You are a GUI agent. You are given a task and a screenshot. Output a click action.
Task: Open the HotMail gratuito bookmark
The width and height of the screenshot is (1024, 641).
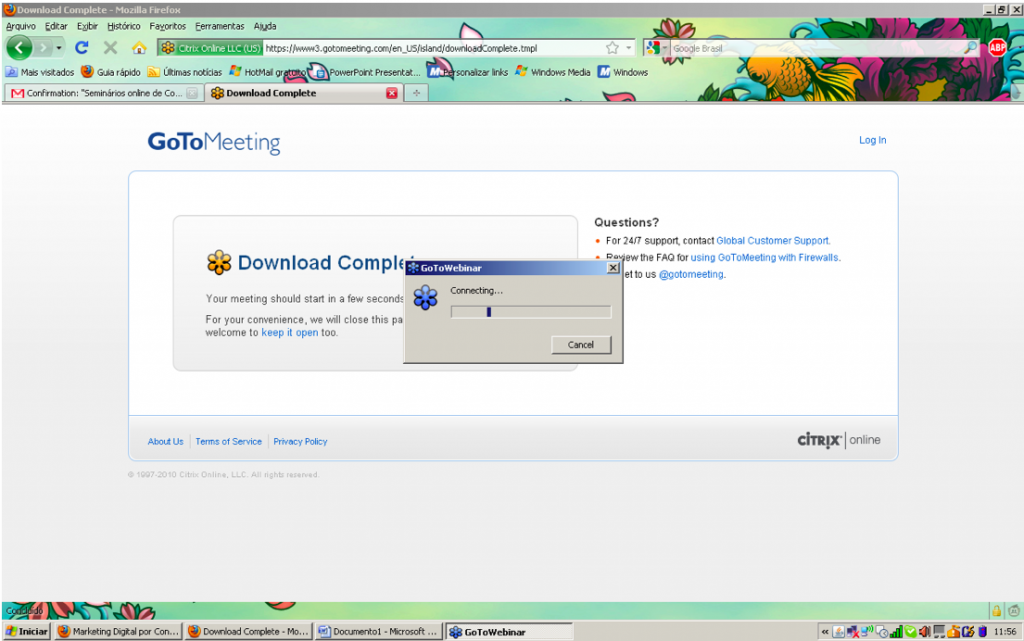point(267,72)
